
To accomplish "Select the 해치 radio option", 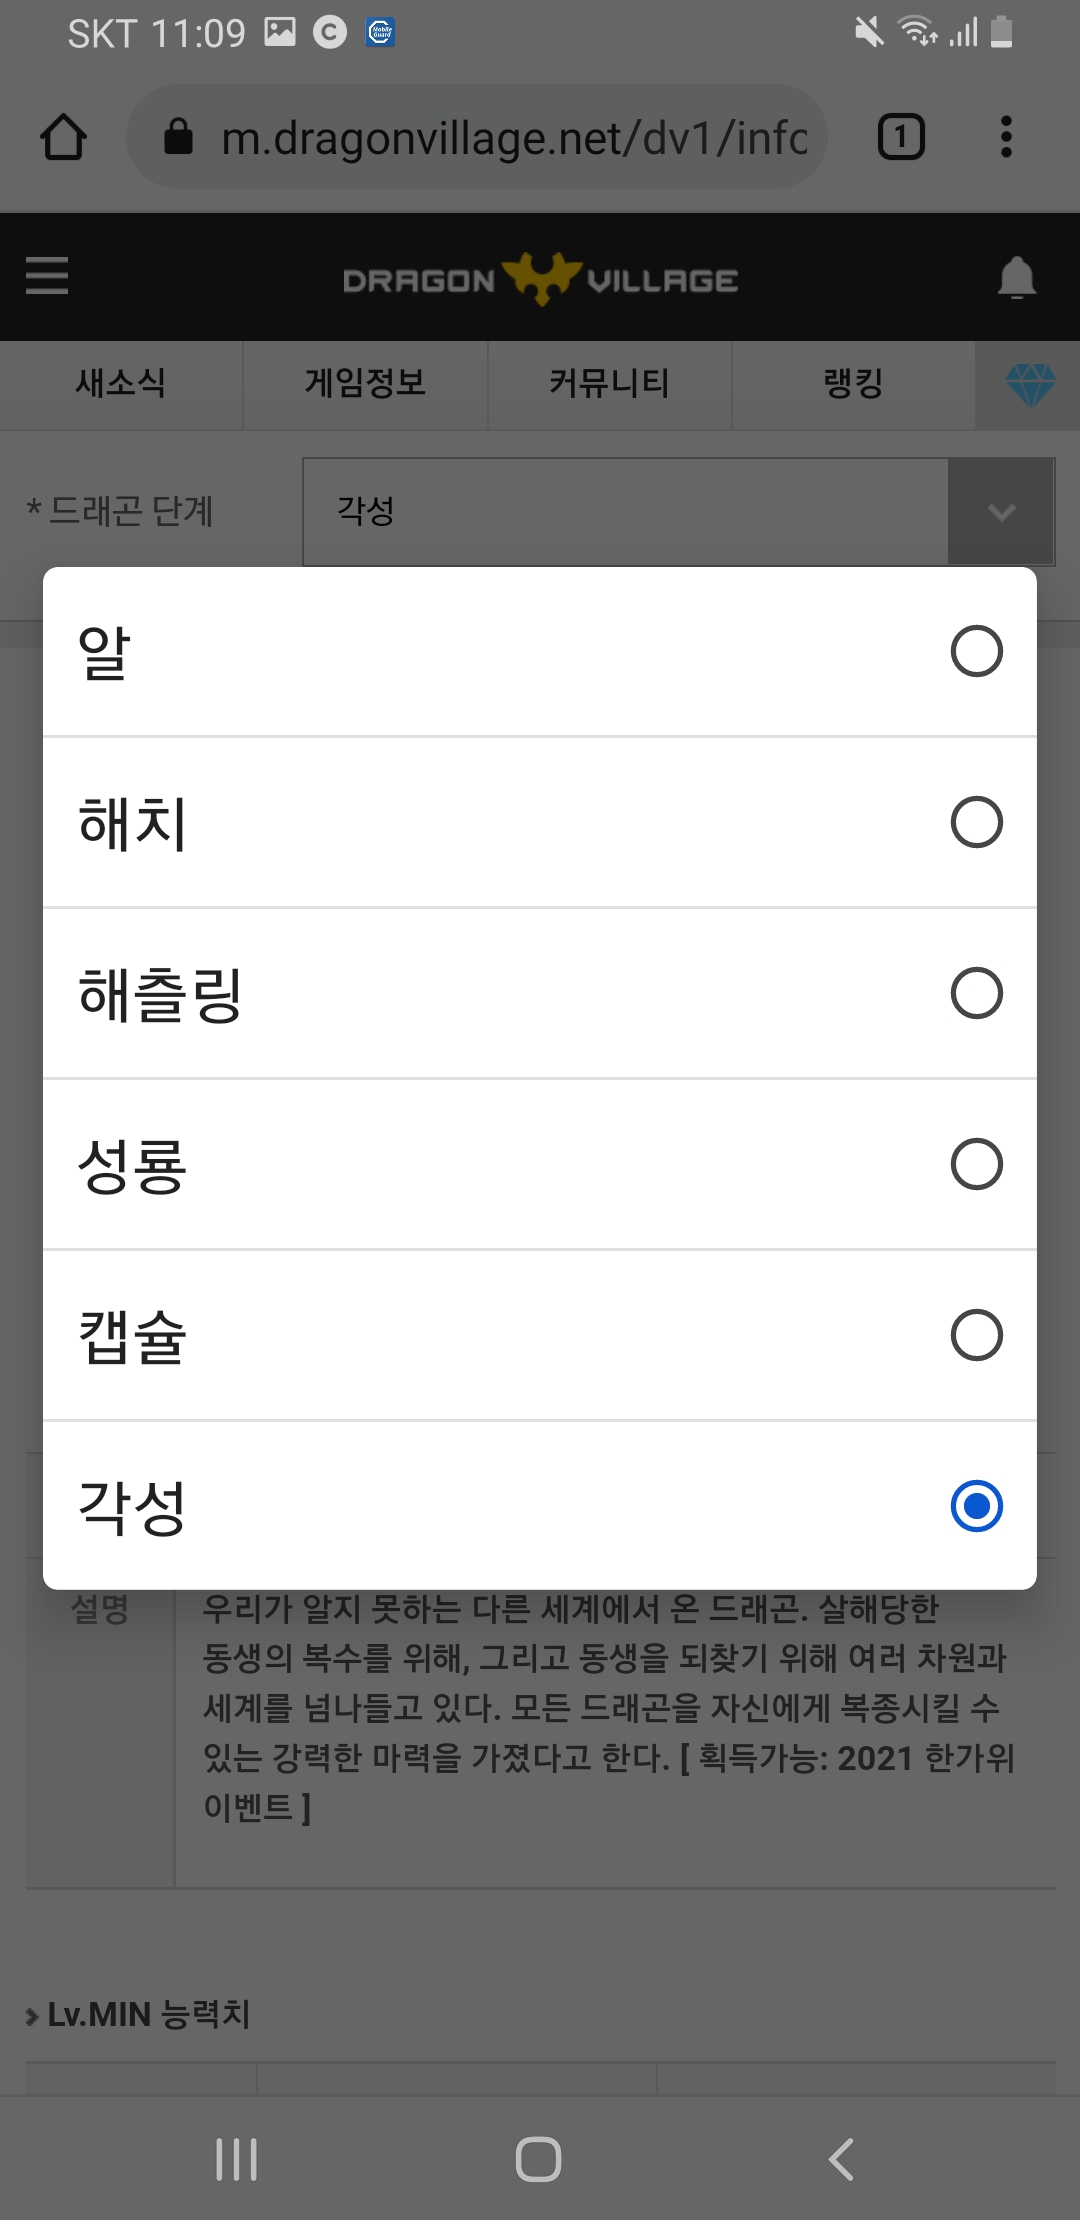I will pyautogui.click(x=976, y=822).
